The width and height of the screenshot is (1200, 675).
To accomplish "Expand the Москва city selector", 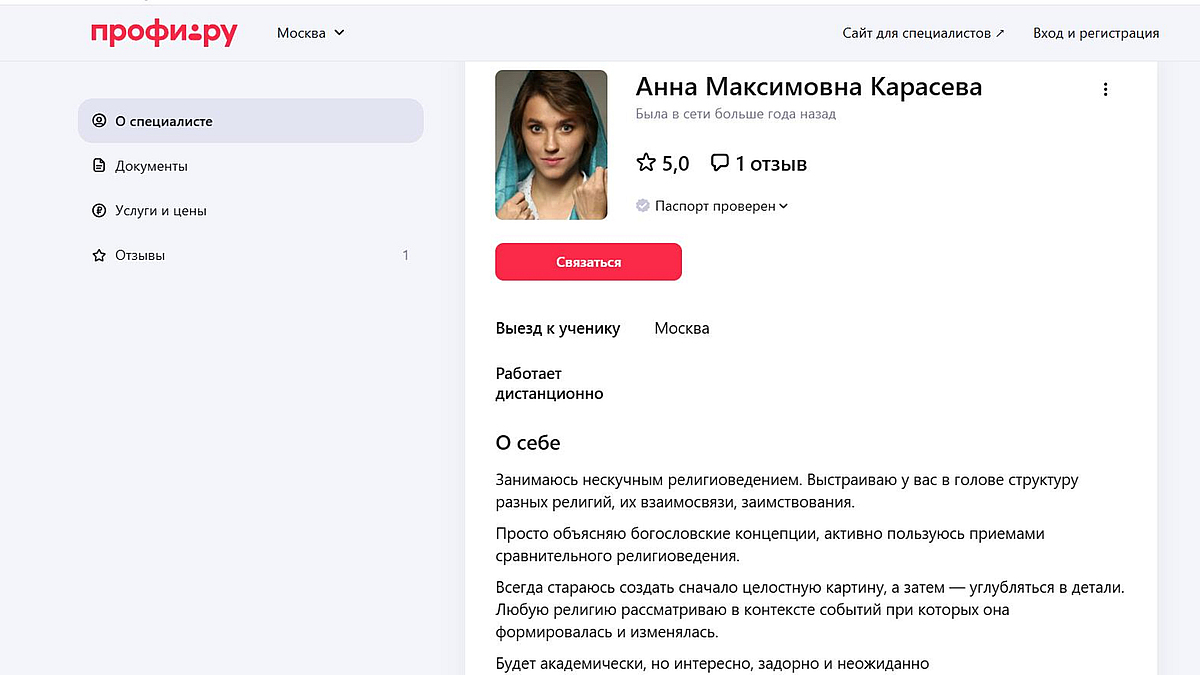I will point(310,33).
